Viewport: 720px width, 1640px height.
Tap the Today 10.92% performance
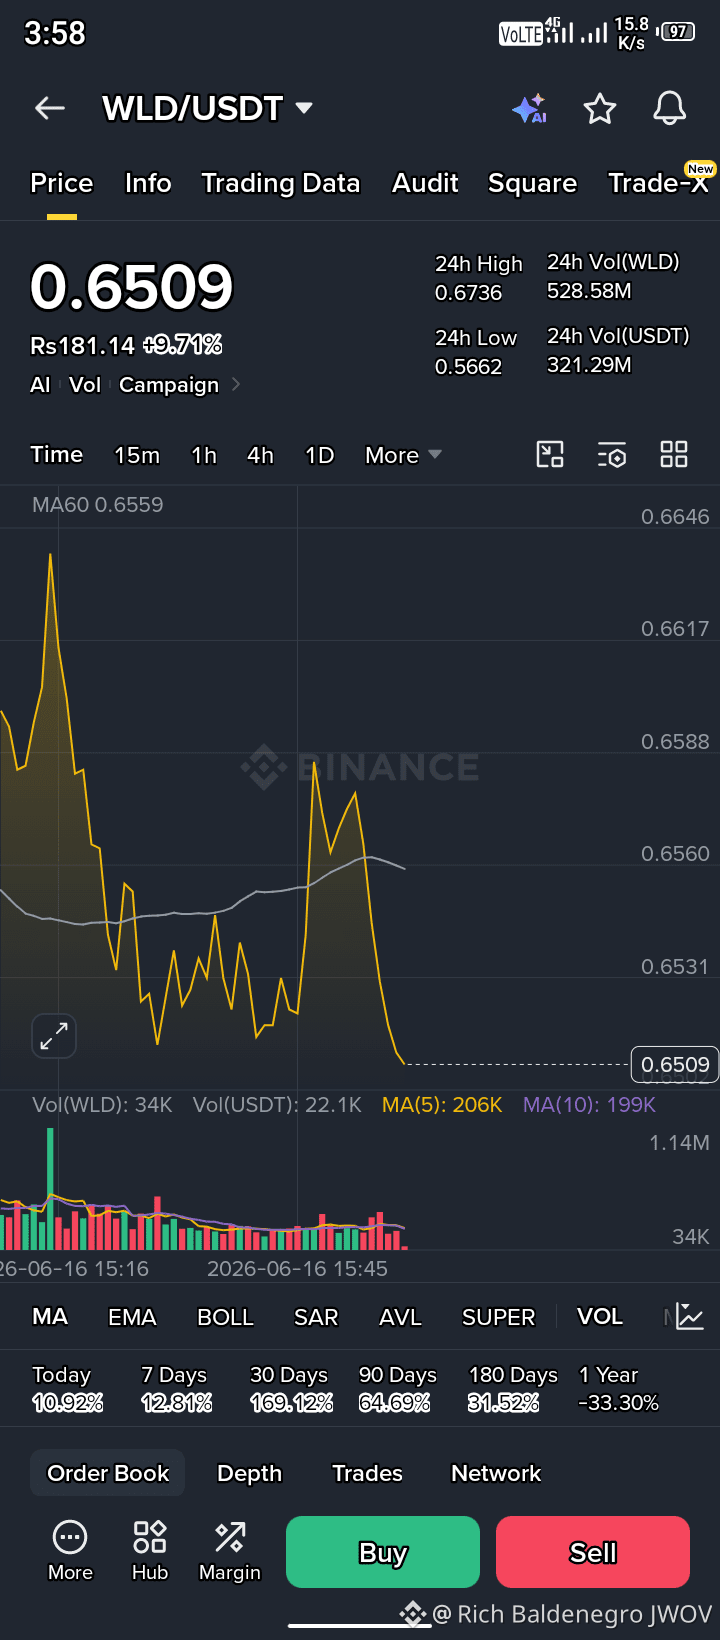click(x=67, y=1389)
